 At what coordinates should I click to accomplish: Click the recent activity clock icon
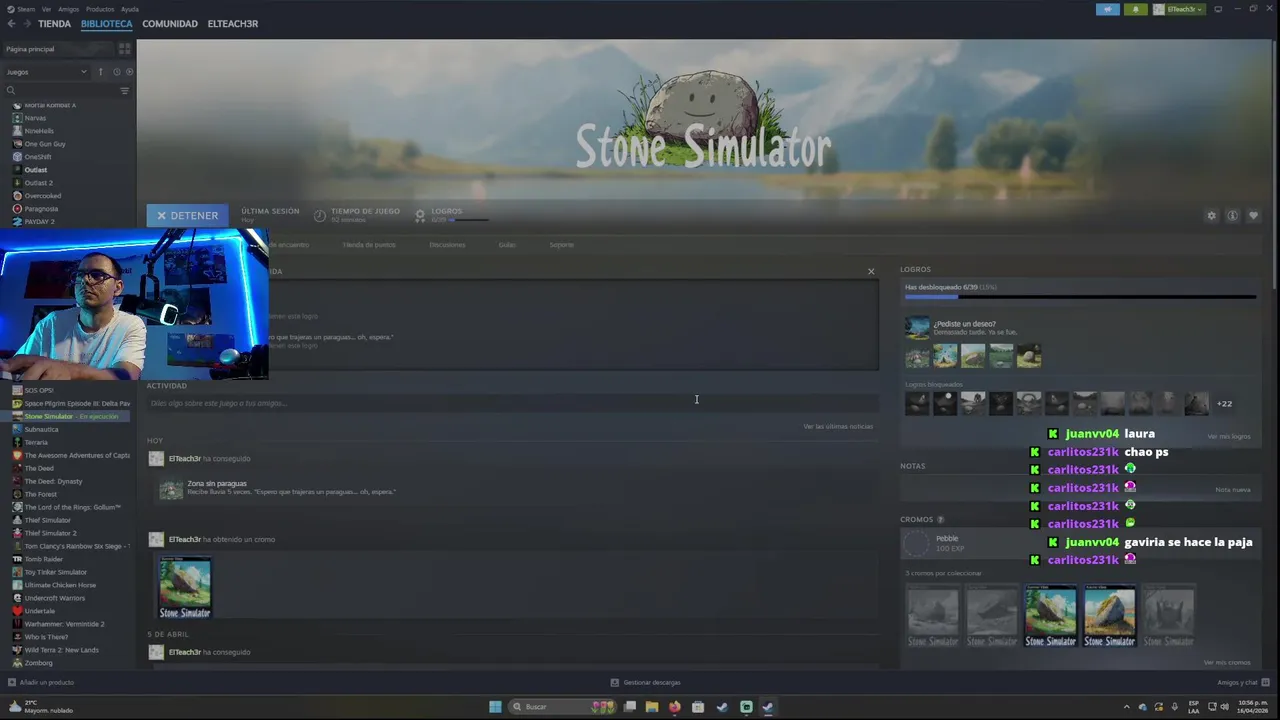[116, 72]
